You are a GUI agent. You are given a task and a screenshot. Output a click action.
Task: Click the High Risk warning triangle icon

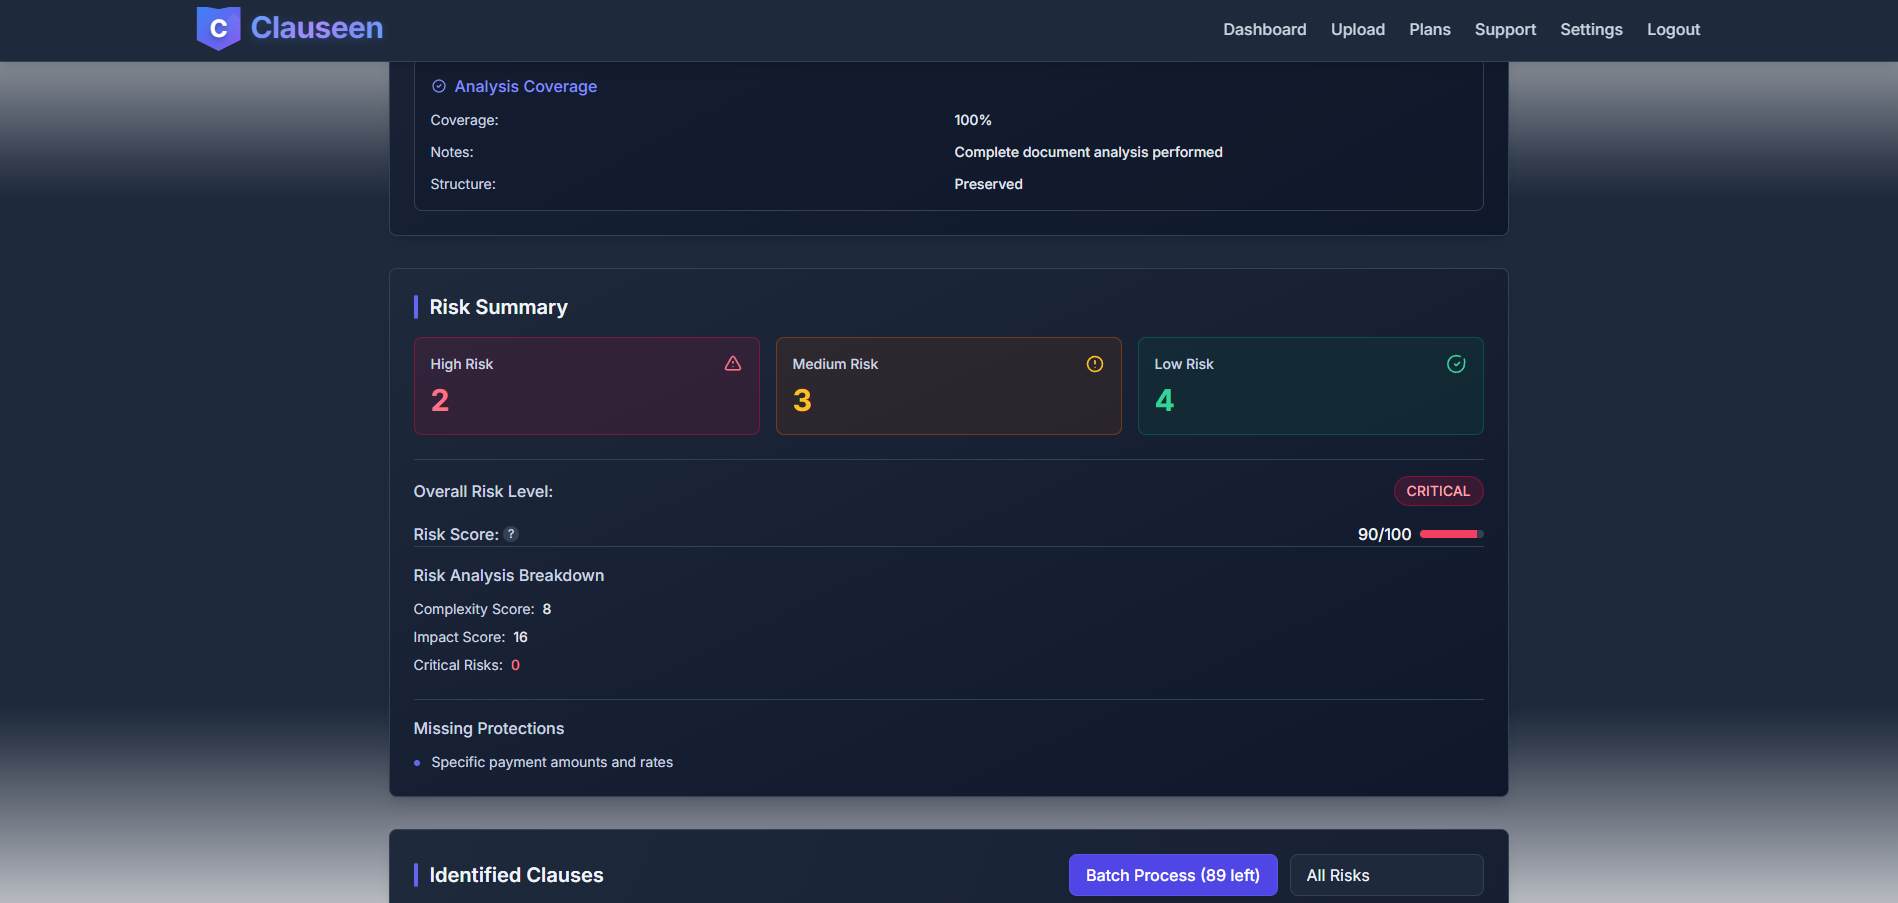tap(733, 364)
